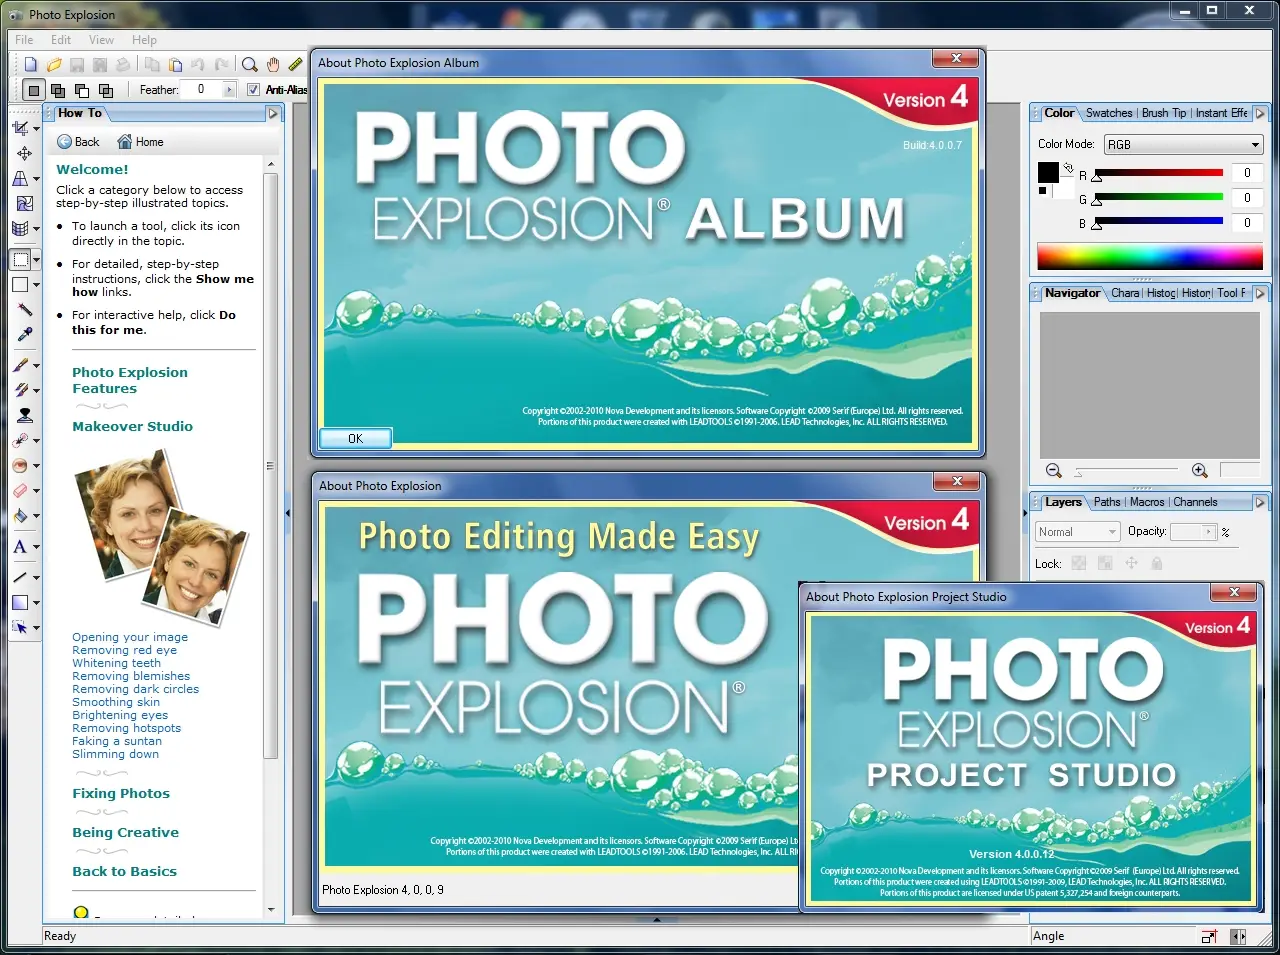Image resolution: width=1280 pixels, height=955 pixels.
Task: Click the rainbow color spectrum bar
Action: [x=1150, y=256]
